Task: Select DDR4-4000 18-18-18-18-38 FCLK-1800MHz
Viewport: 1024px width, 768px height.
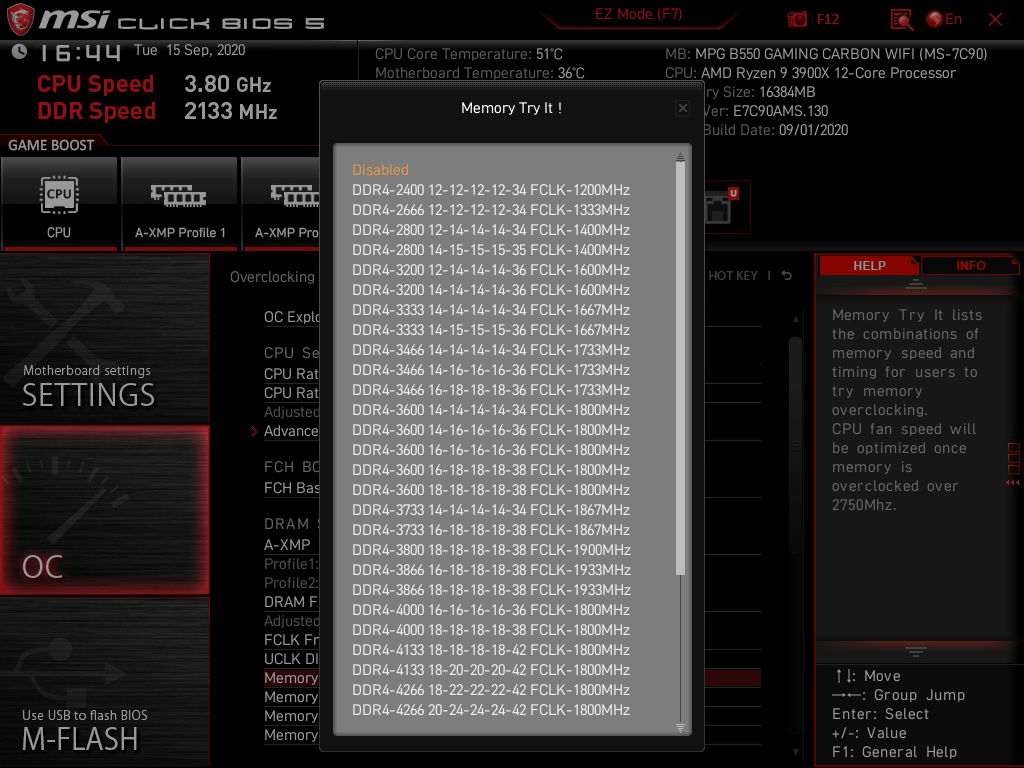Action: 490,630
